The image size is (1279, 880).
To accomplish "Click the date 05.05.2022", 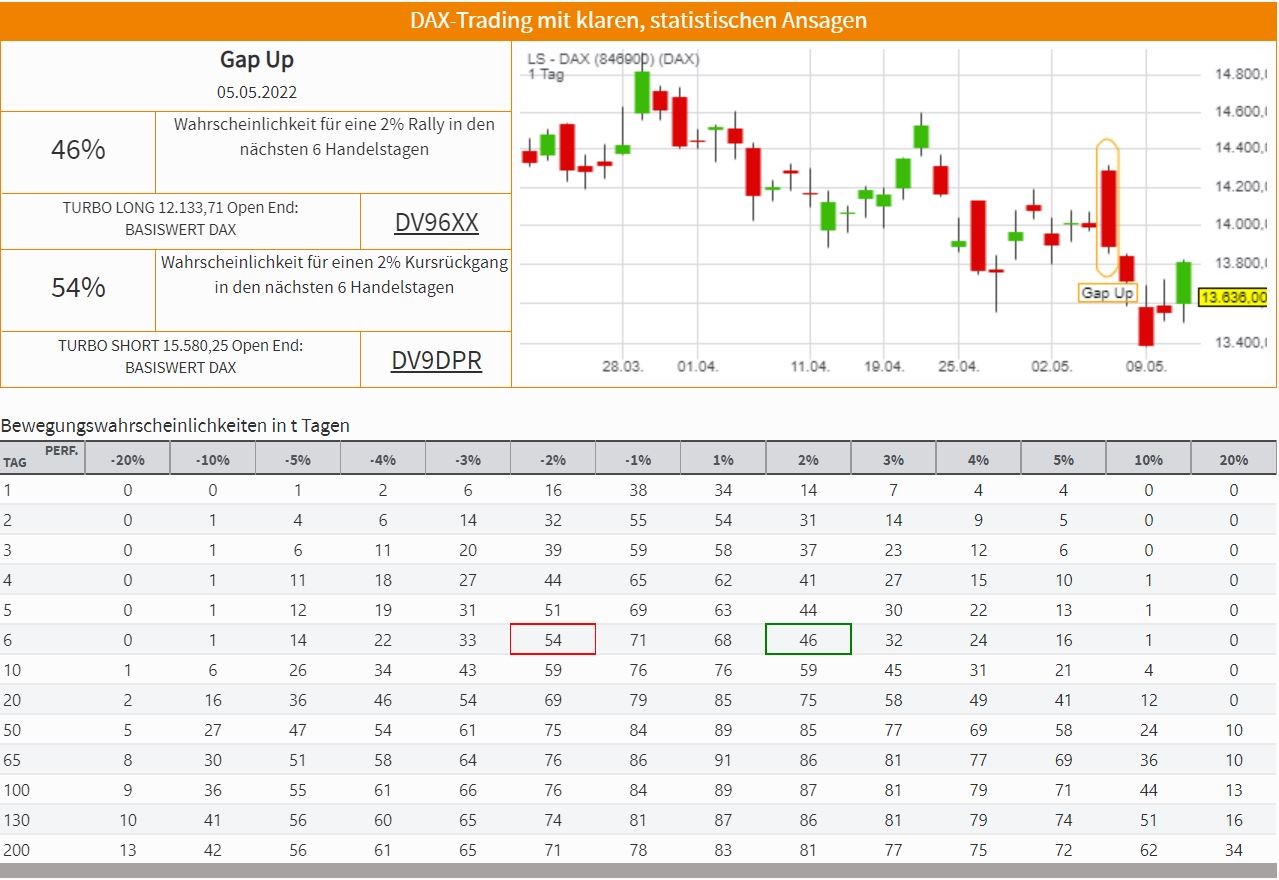I will pyautogui.click(x=257, y=92).
